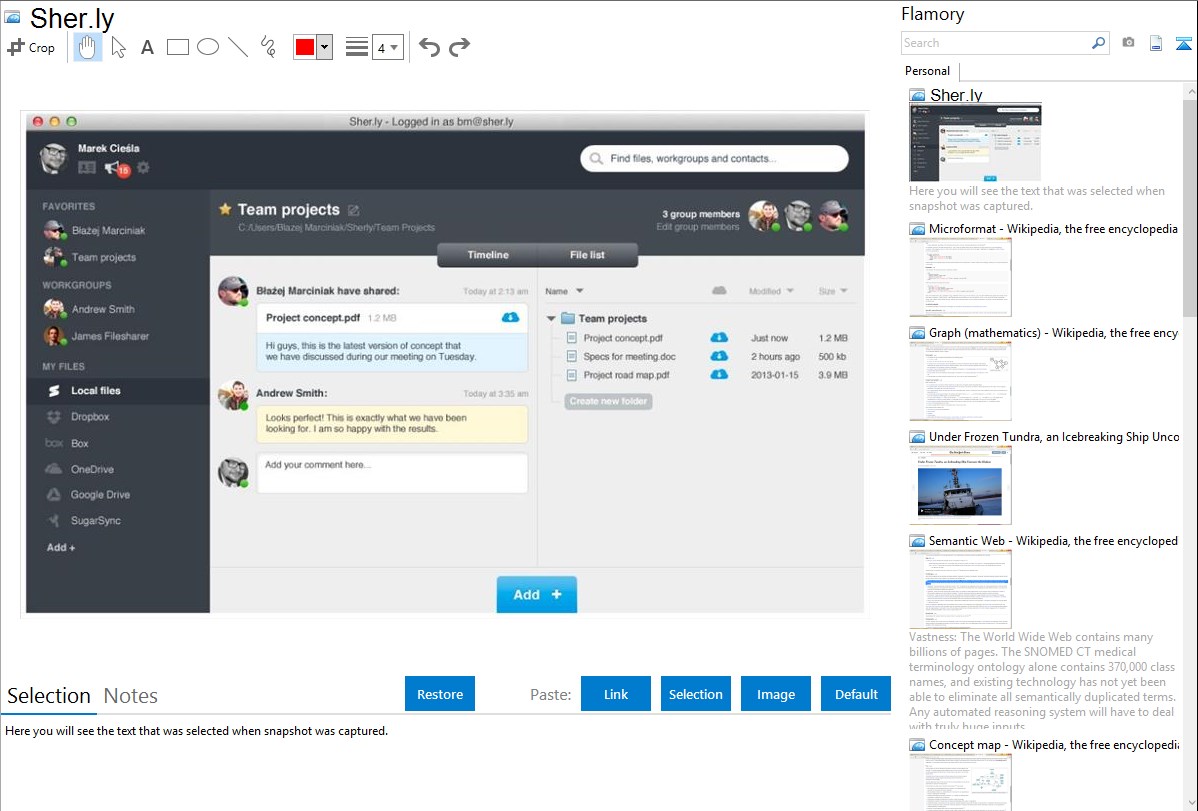The image size is (1198, 811).
Task: Open the line width 4 dropdown
Action: (x=387, y=48)
